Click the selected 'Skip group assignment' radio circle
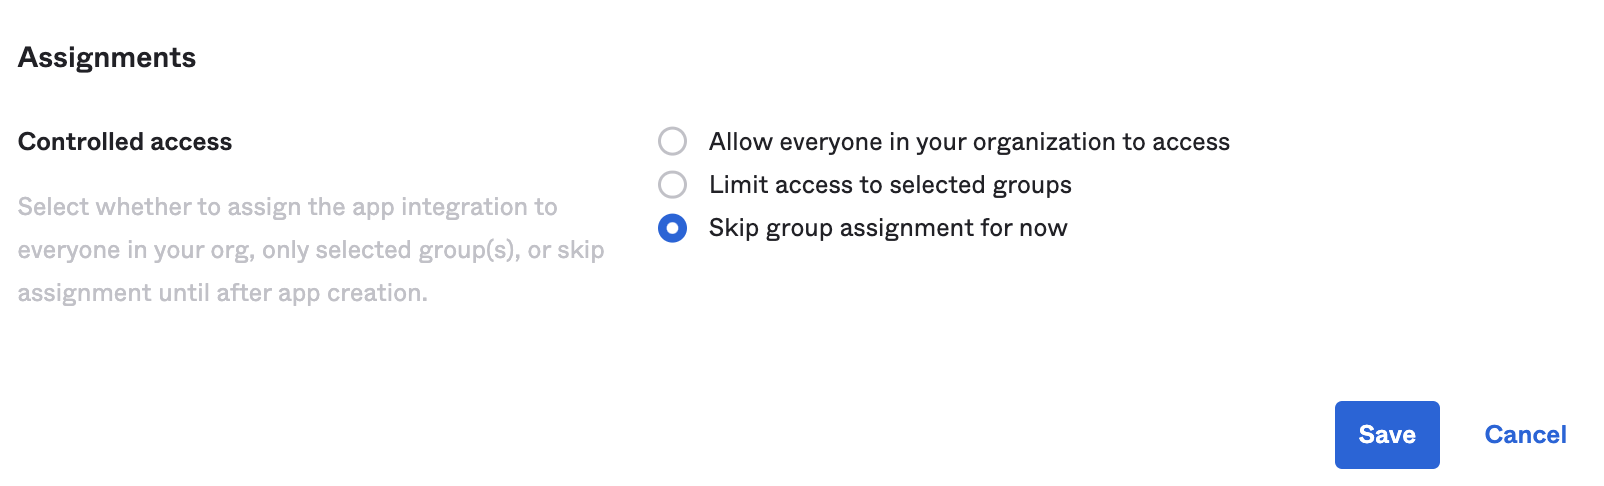1604x486 pixels. 672,228
